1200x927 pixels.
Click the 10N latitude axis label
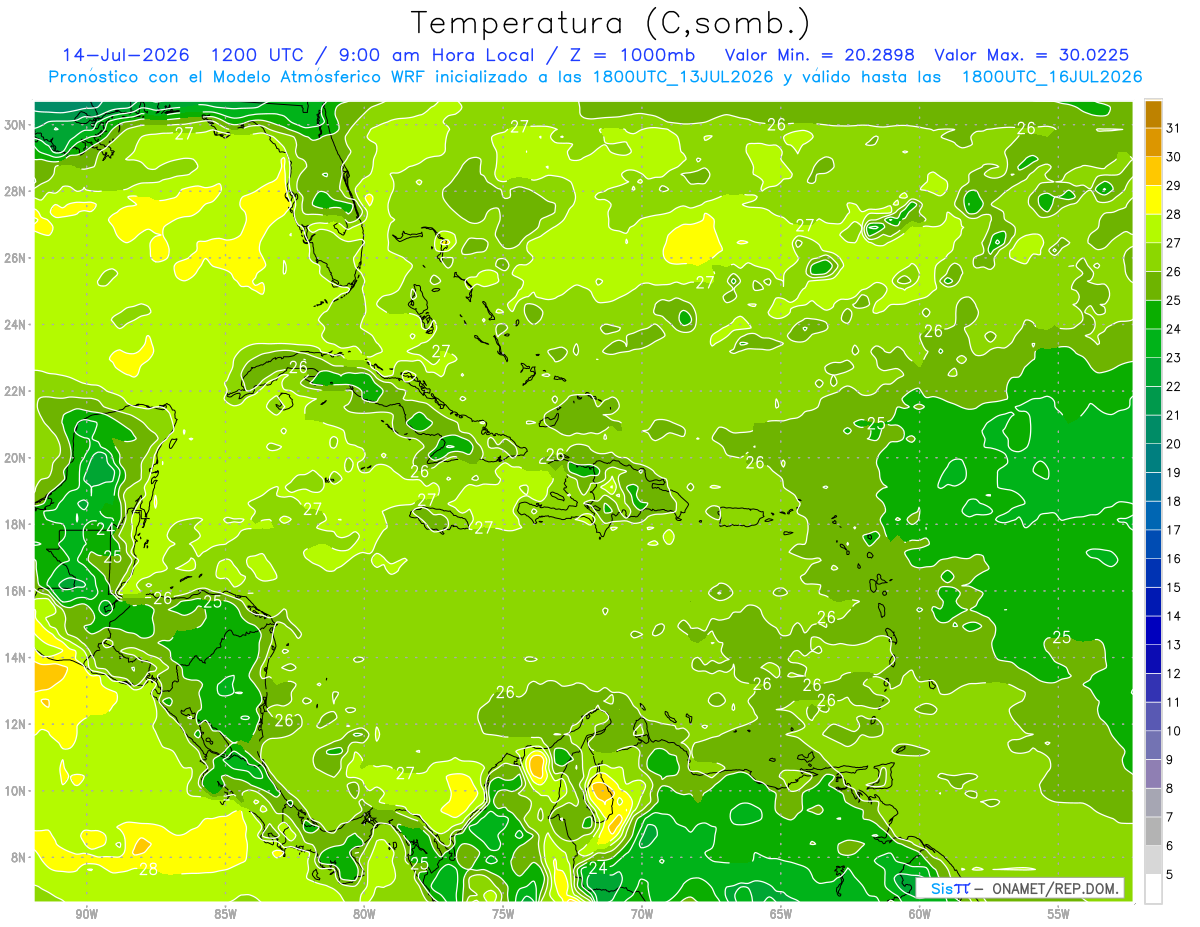tap(15, 790)
